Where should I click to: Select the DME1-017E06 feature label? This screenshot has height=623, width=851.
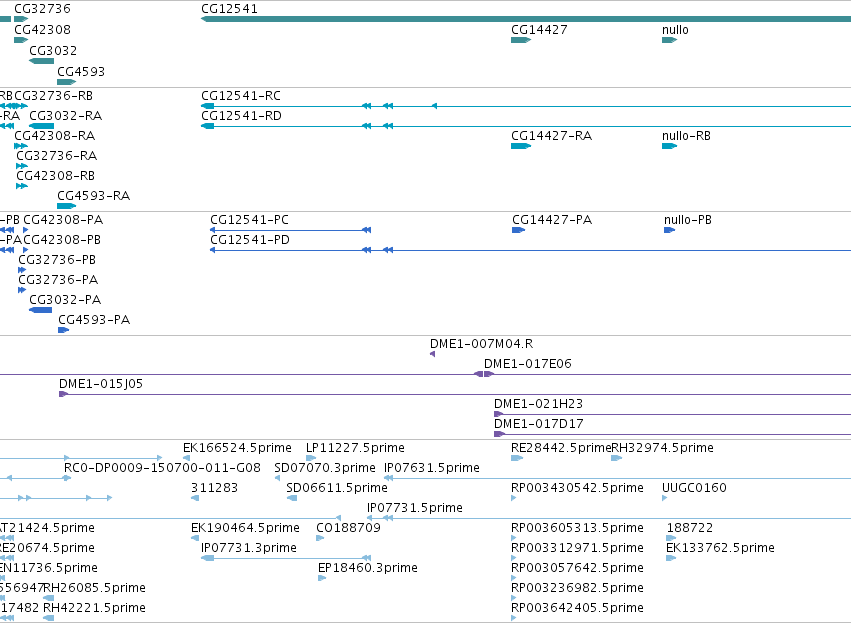tap(528, 364)
